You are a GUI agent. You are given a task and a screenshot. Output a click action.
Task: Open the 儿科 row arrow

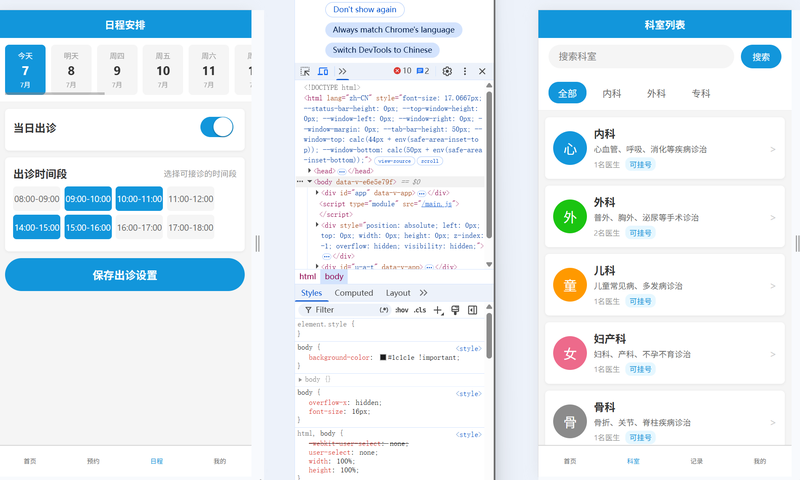click(773, 286)
